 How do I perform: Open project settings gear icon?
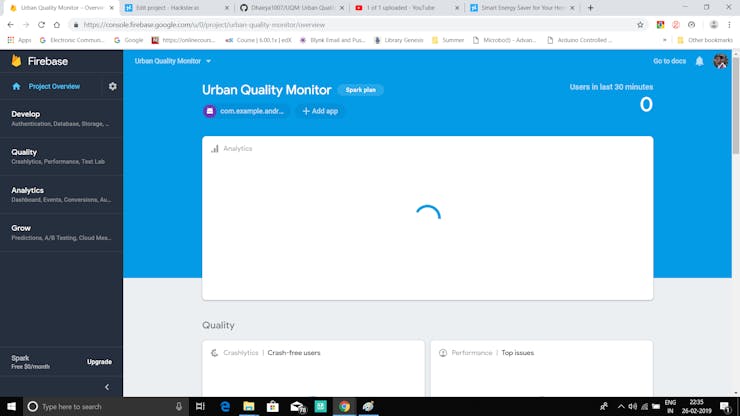(x=112, y=86)
